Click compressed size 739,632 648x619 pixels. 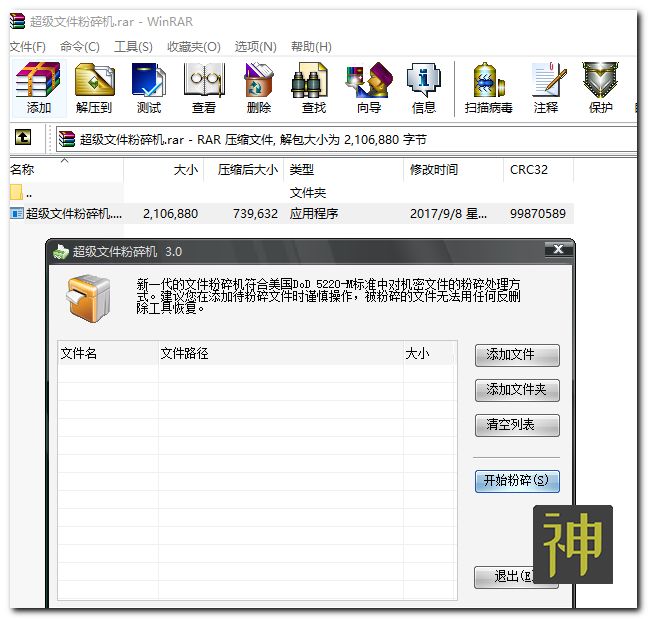click(255, 213)
